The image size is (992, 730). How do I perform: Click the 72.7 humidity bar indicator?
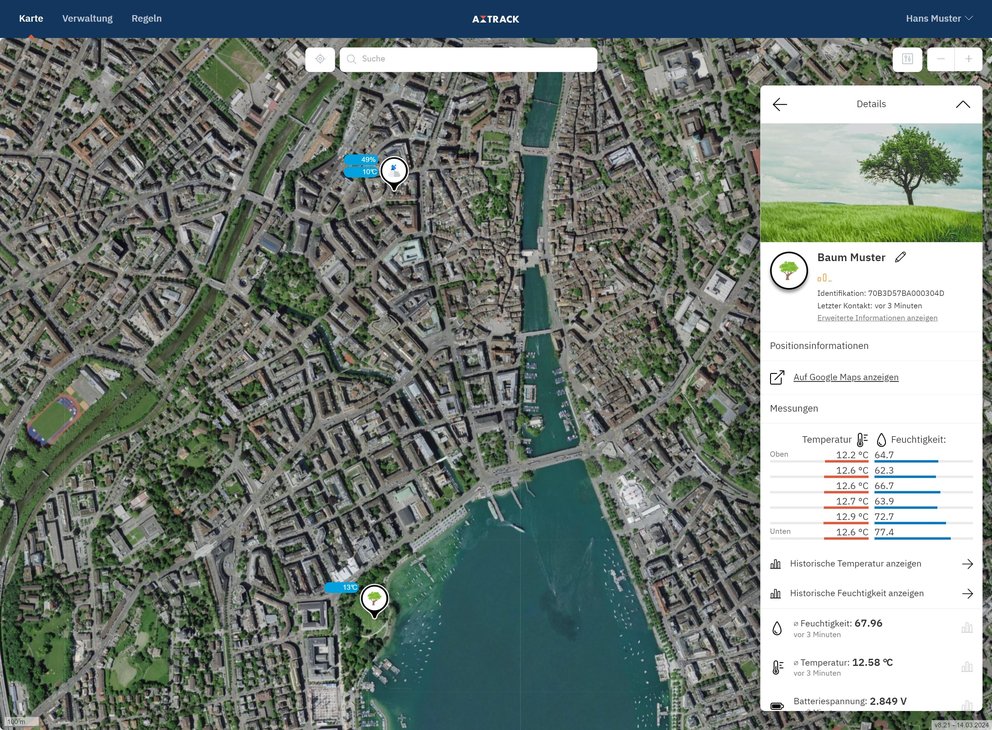(x=910, y=524)
